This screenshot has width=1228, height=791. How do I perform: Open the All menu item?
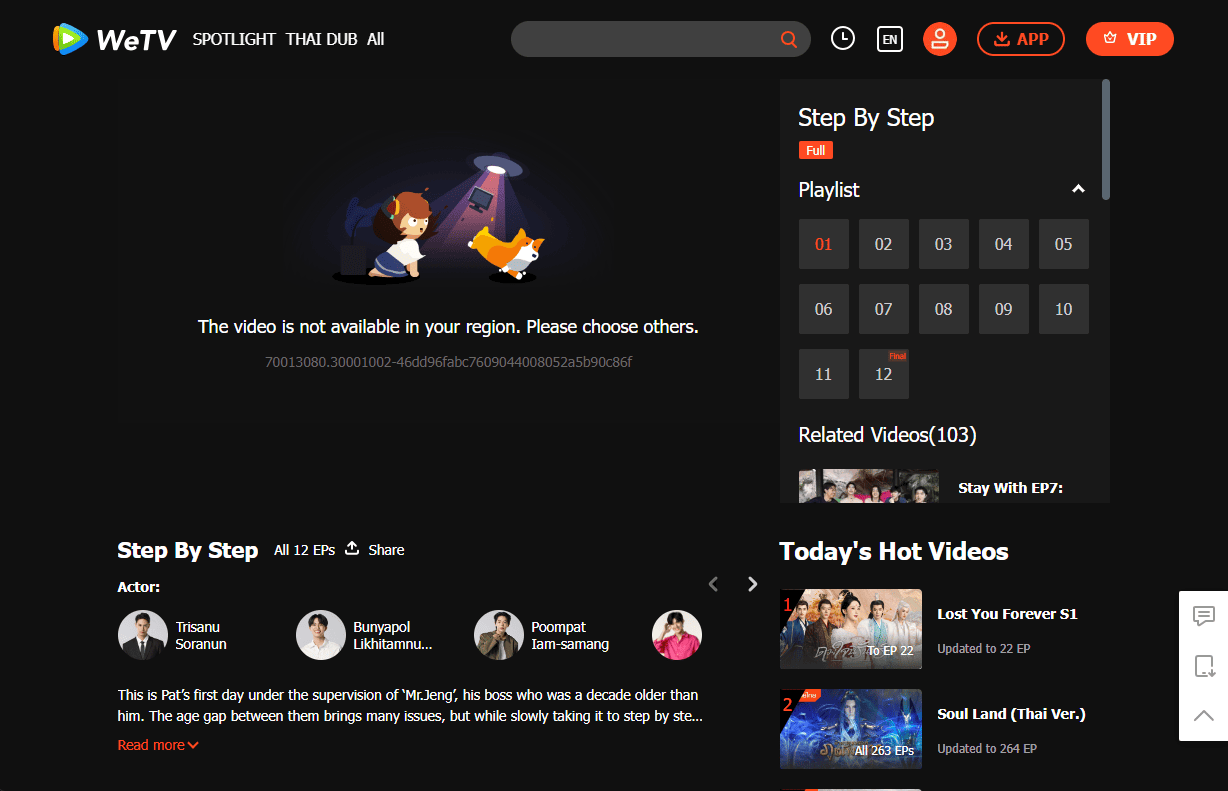tap(375, 39)
